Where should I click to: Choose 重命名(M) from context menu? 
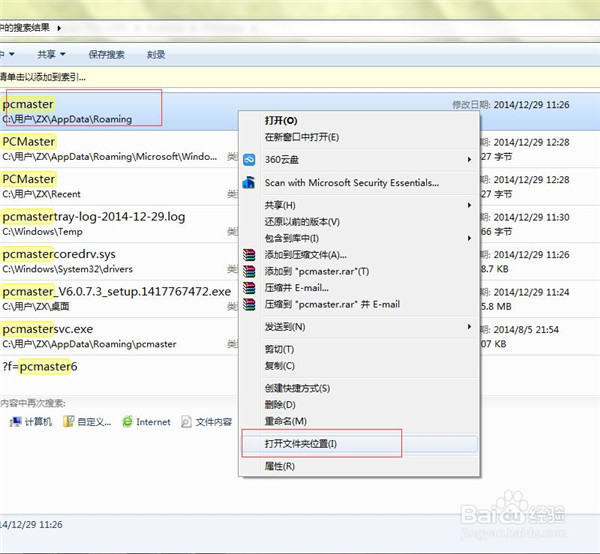285,421
